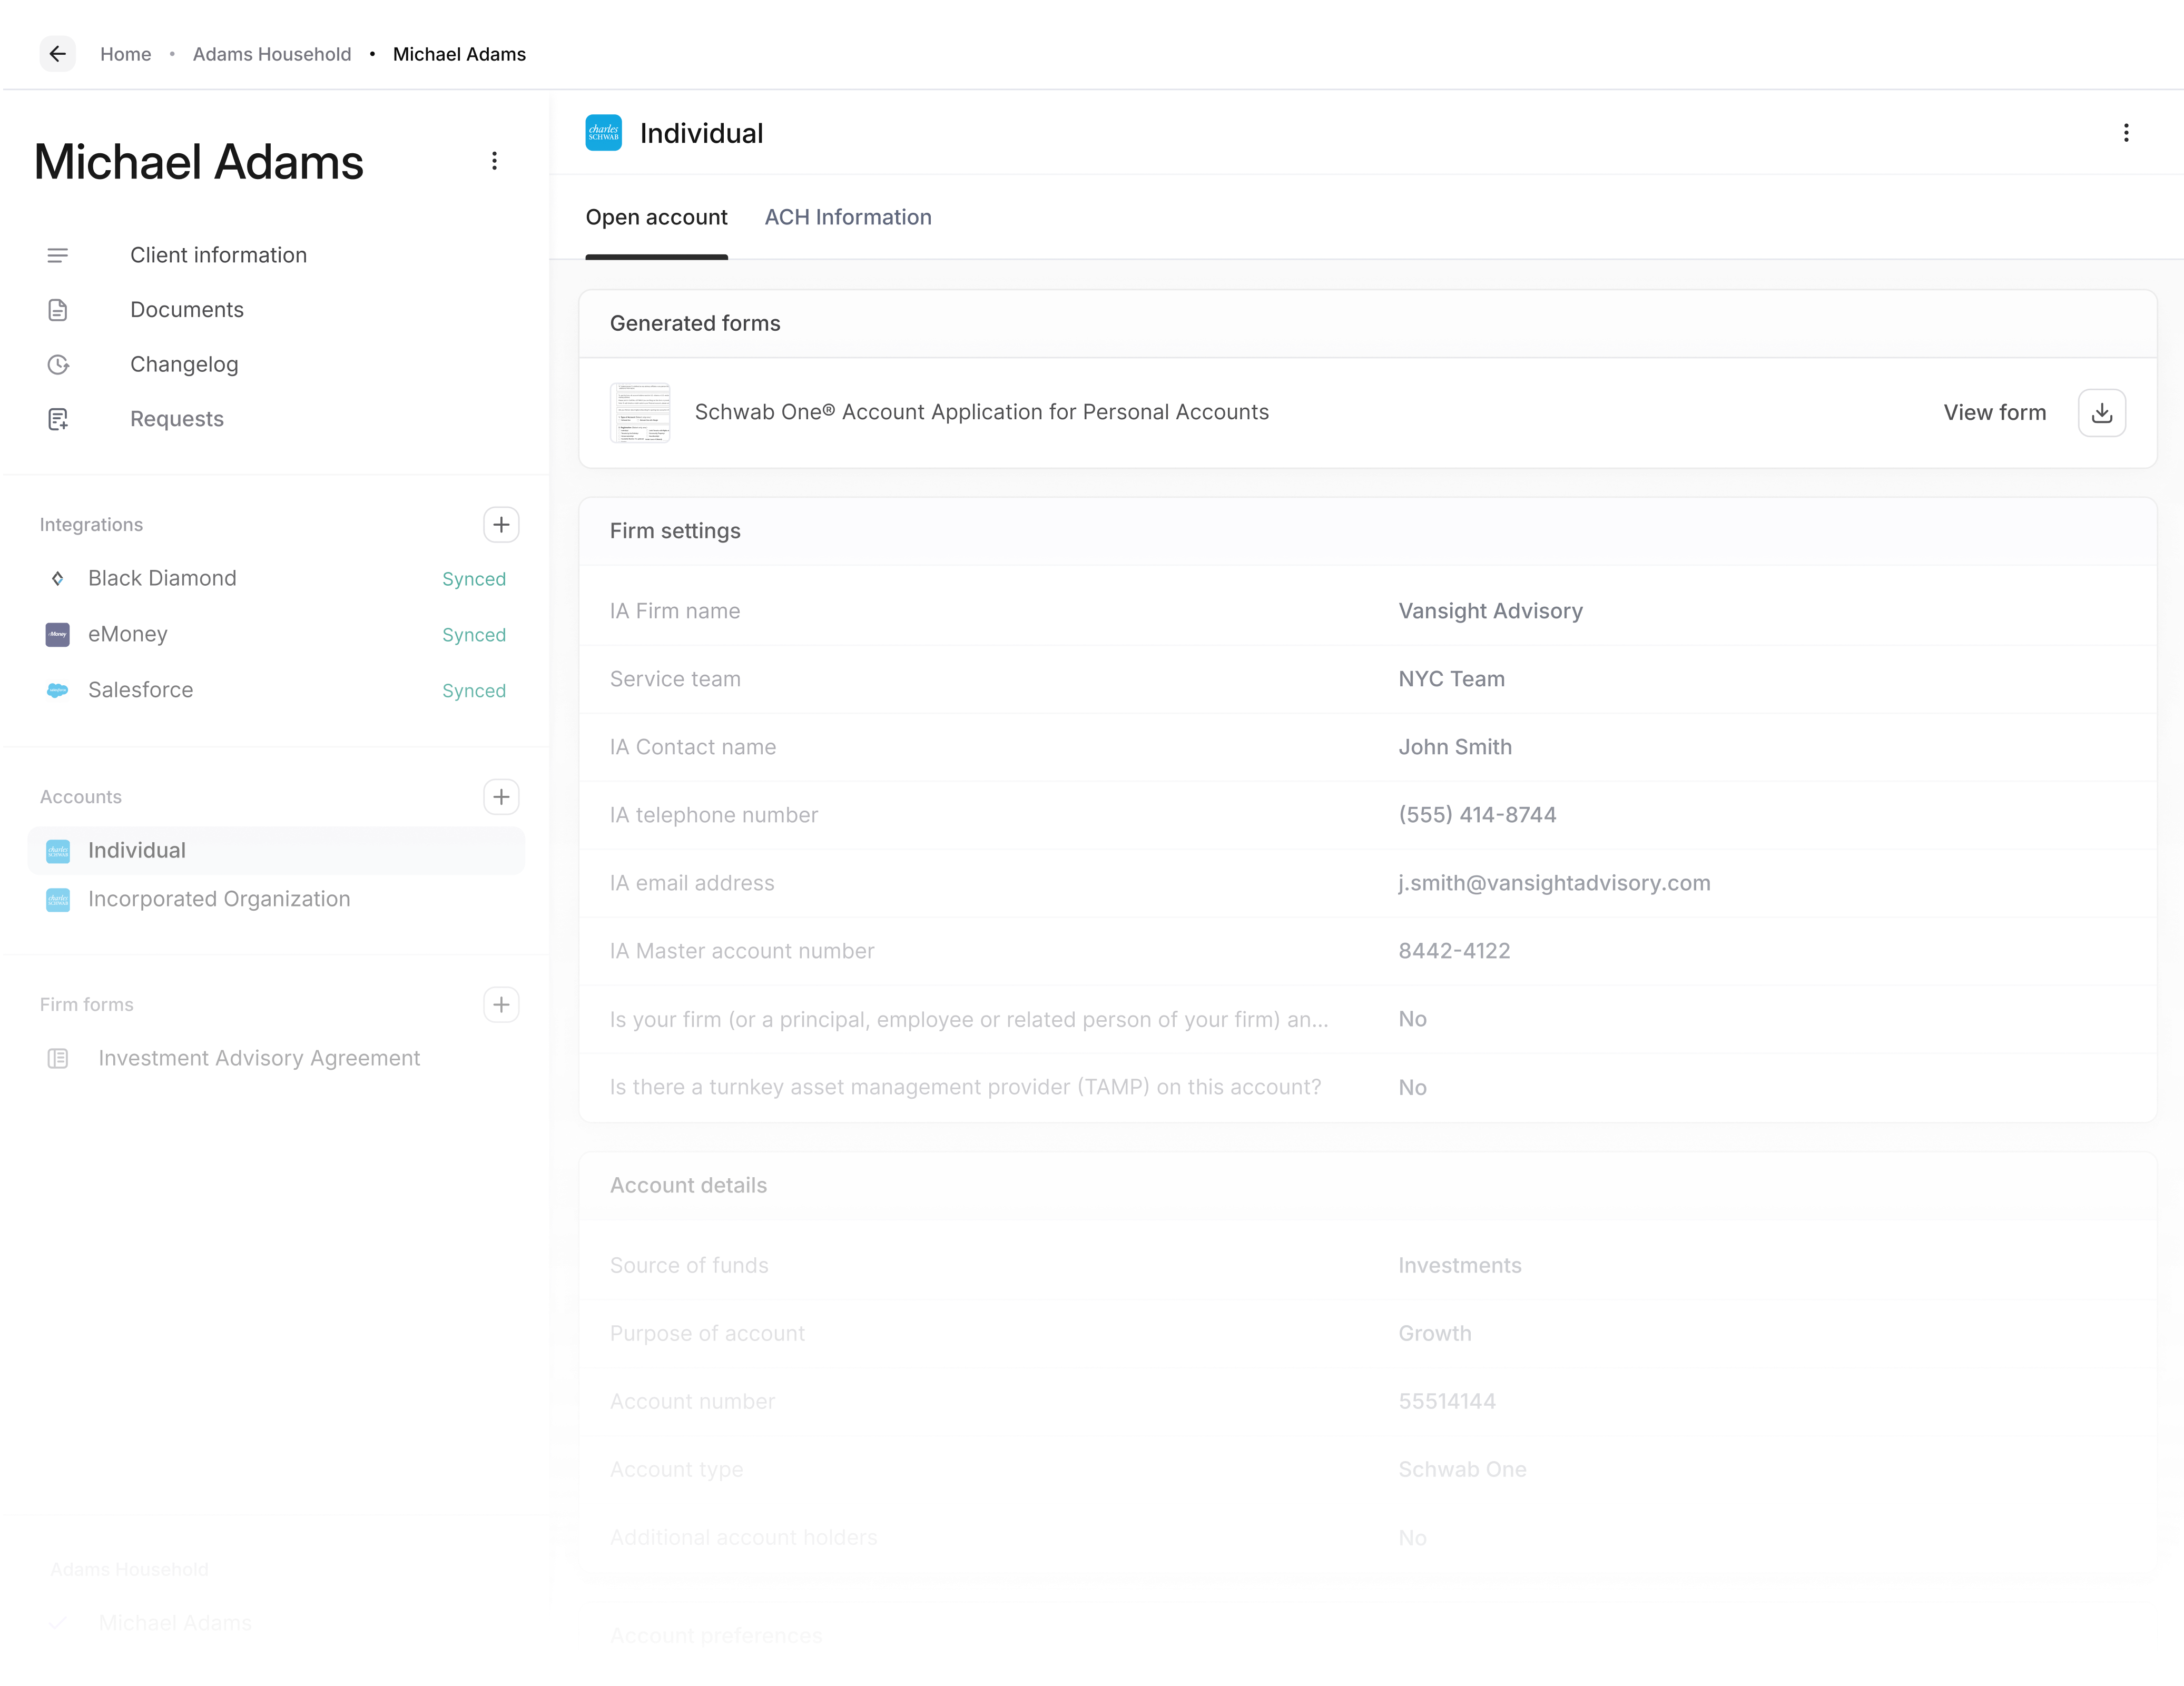Click the back arrow button

58,54
